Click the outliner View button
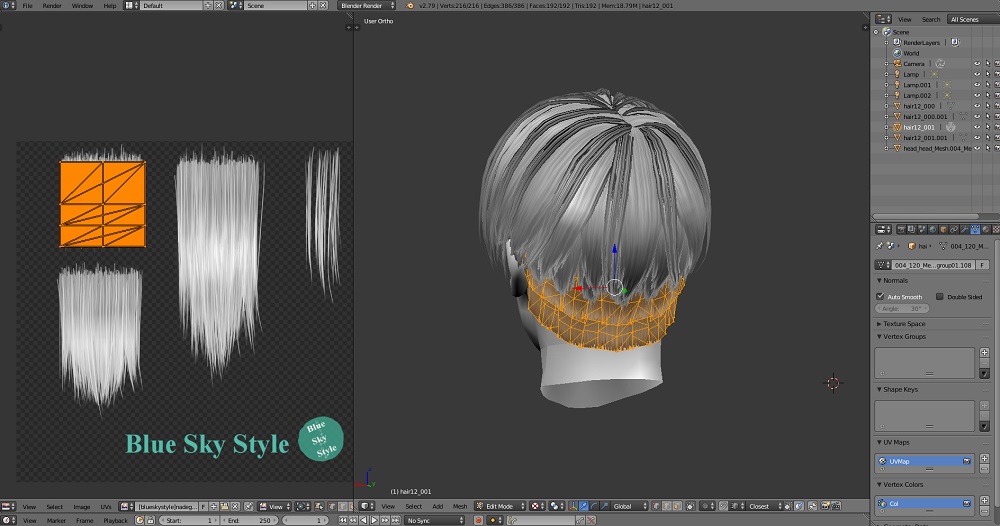 point(905,19)
